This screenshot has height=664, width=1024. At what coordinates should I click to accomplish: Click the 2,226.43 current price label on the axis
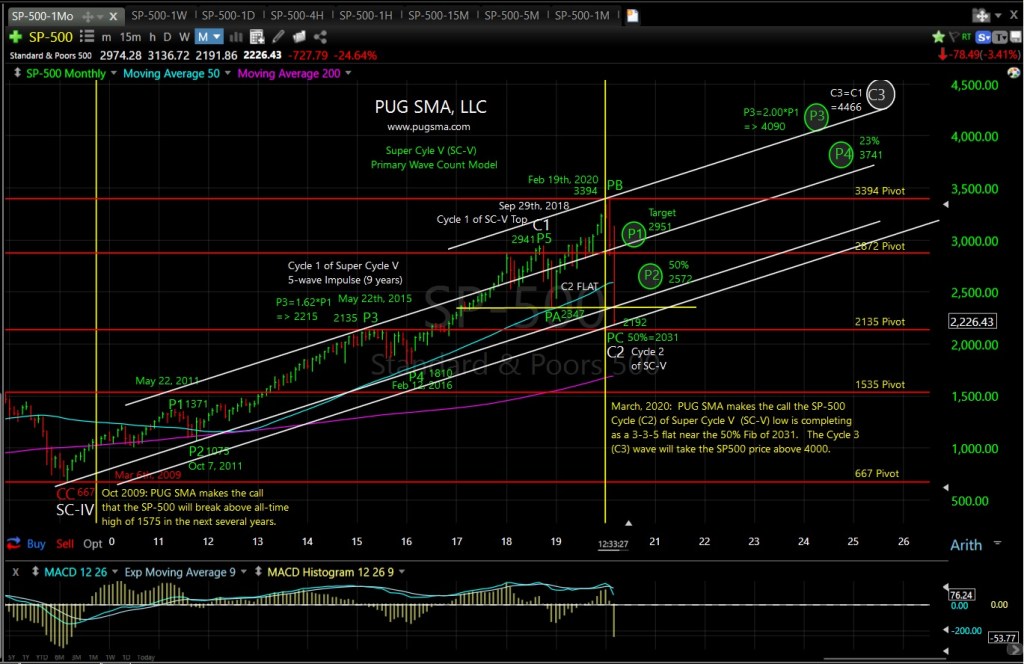click(972, 321)
